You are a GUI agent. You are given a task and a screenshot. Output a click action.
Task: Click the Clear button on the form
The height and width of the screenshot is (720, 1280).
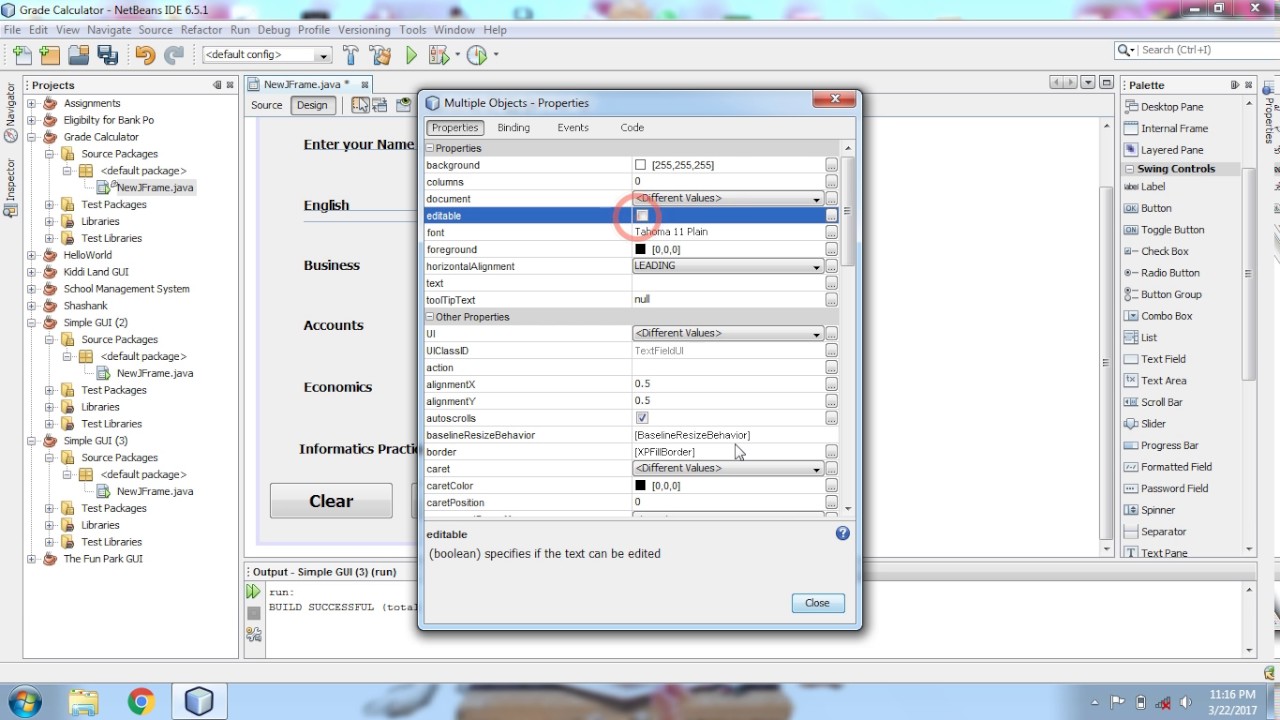click(331, 501)
